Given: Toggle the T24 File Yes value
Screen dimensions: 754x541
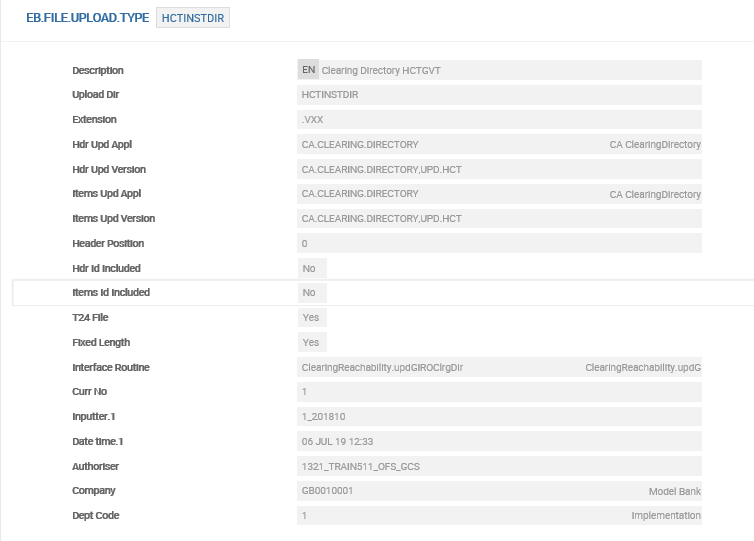Looking at the screenshot, I should tap(311, 318).
